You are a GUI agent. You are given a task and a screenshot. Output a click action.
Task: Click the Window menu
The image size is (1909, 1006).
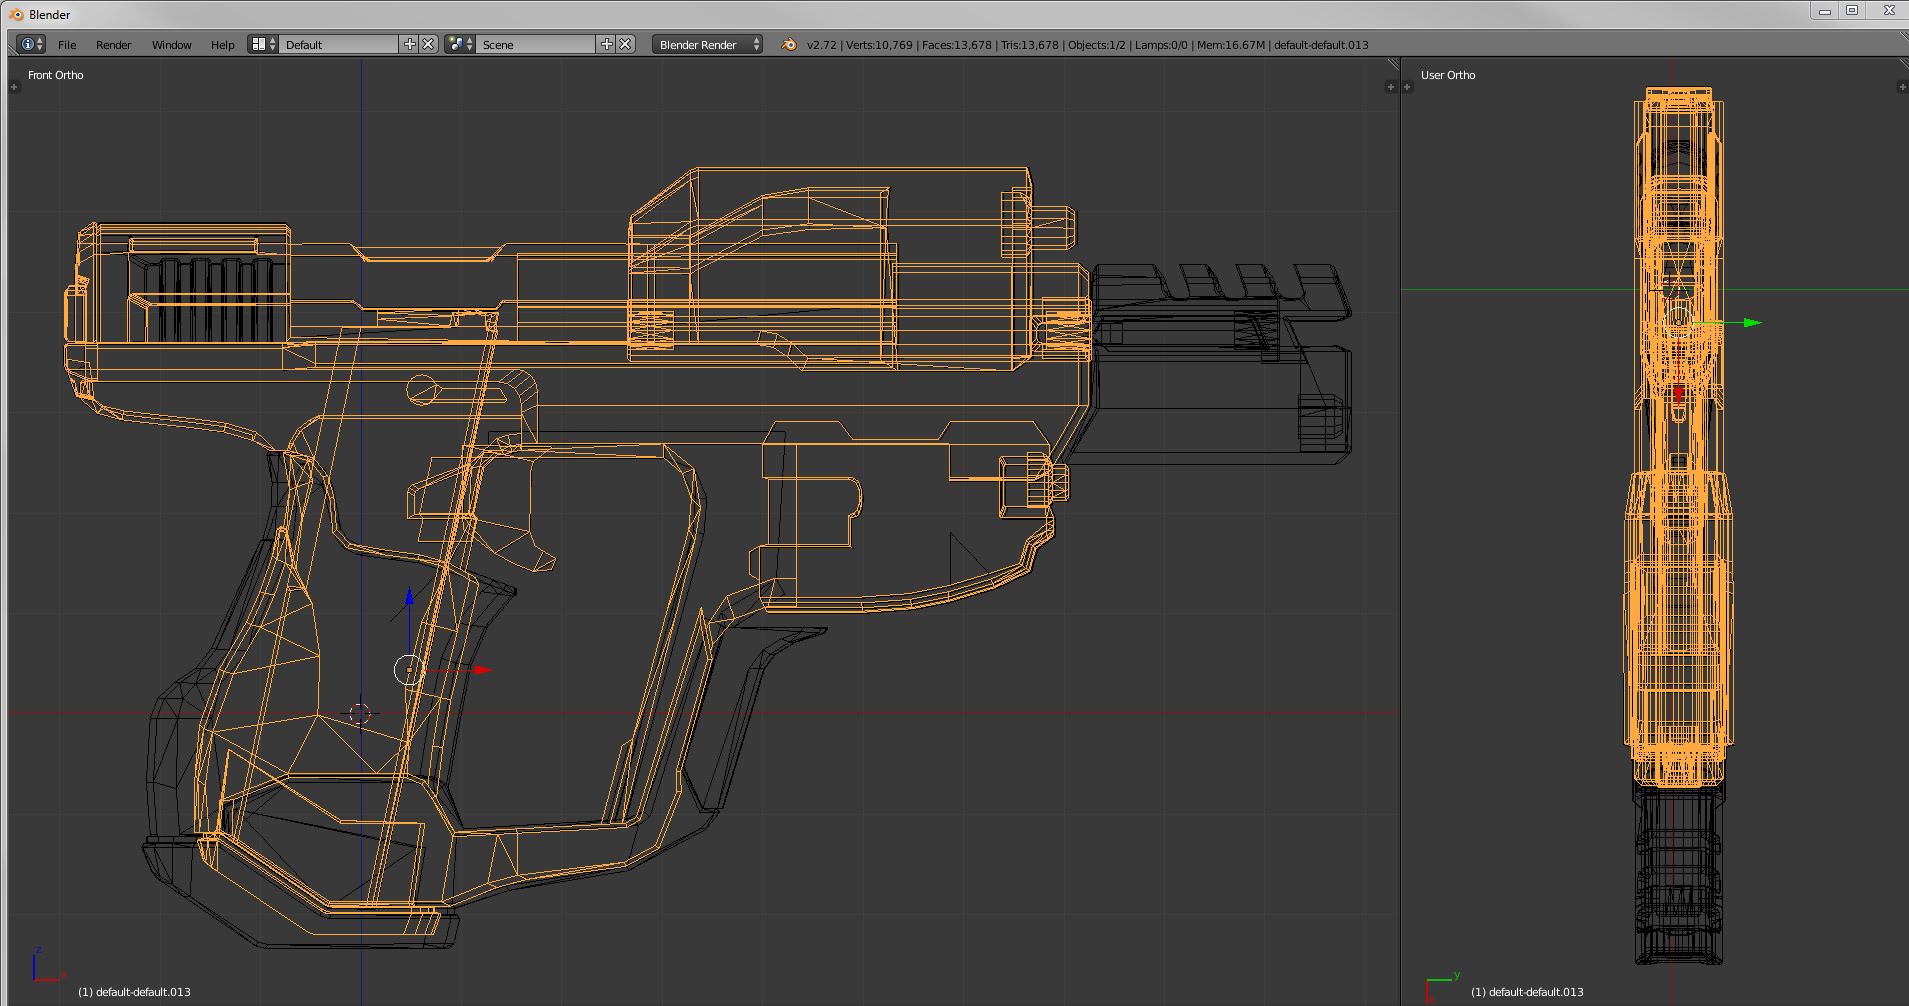[x=171, y=45]
